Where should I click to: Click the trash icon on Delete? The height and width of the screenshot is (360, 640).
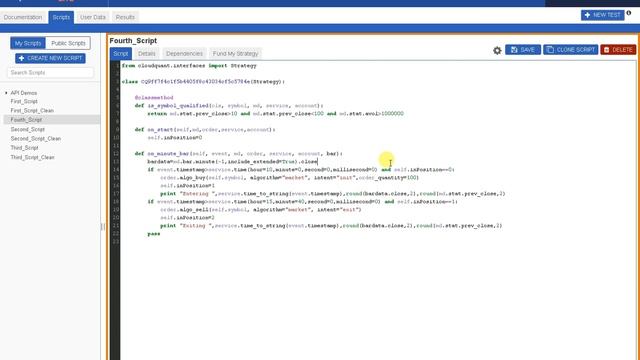(607, 50)
